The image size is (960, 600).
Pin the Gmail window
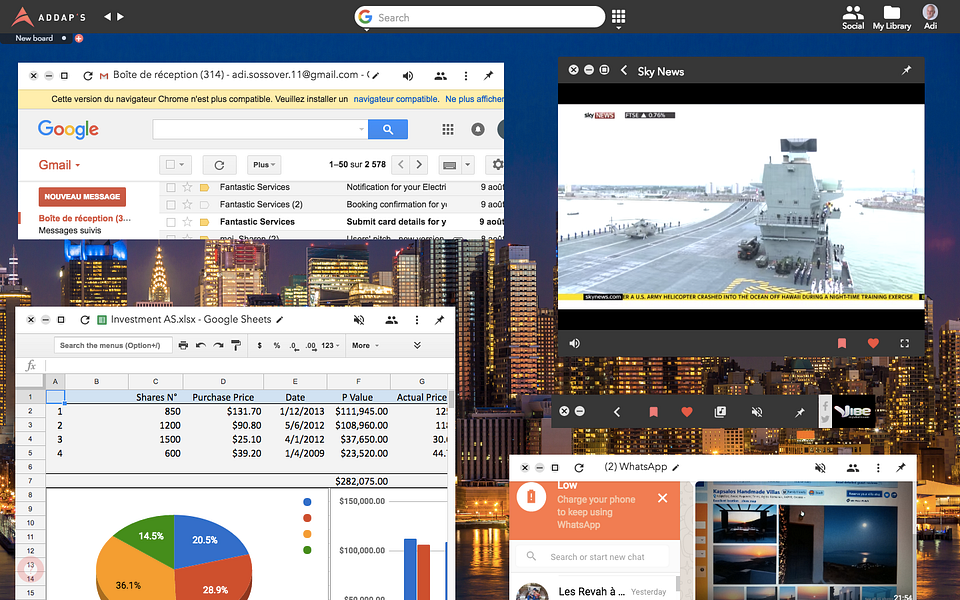[488, 76]
